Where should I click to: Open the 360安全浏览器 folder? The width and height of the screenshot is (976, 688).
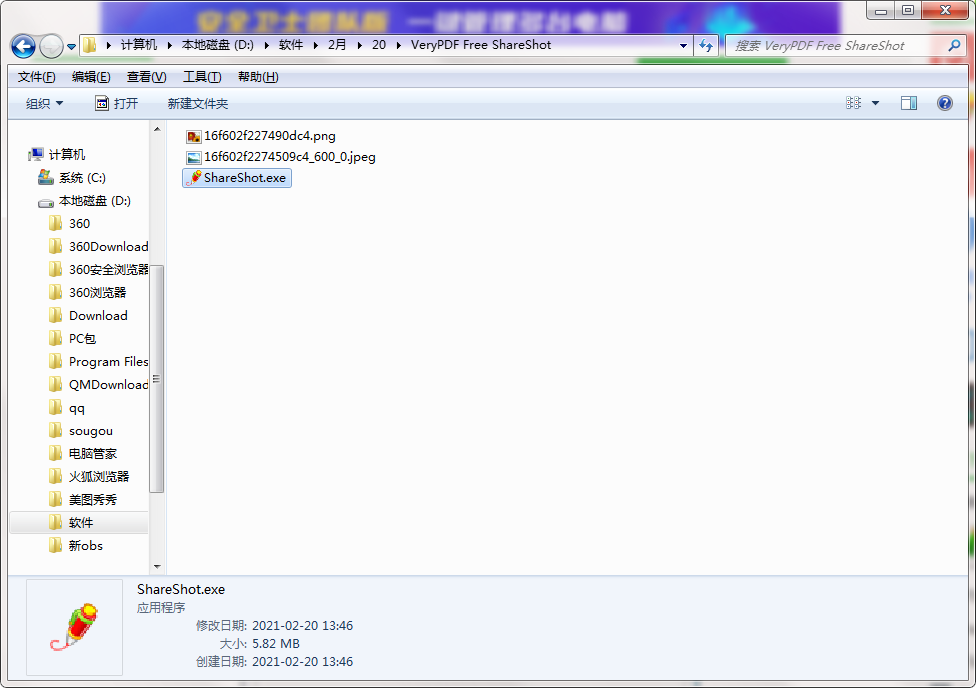click(x=108, y=270)
